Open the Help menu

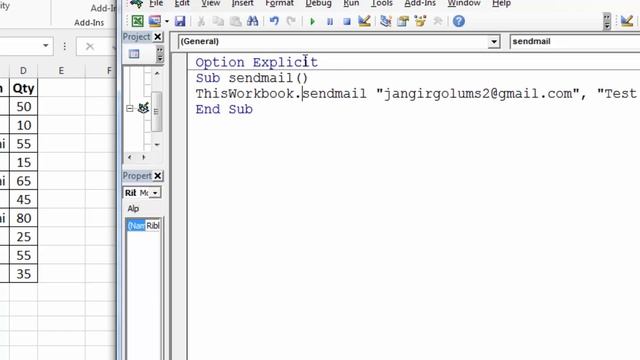point(501,3)
